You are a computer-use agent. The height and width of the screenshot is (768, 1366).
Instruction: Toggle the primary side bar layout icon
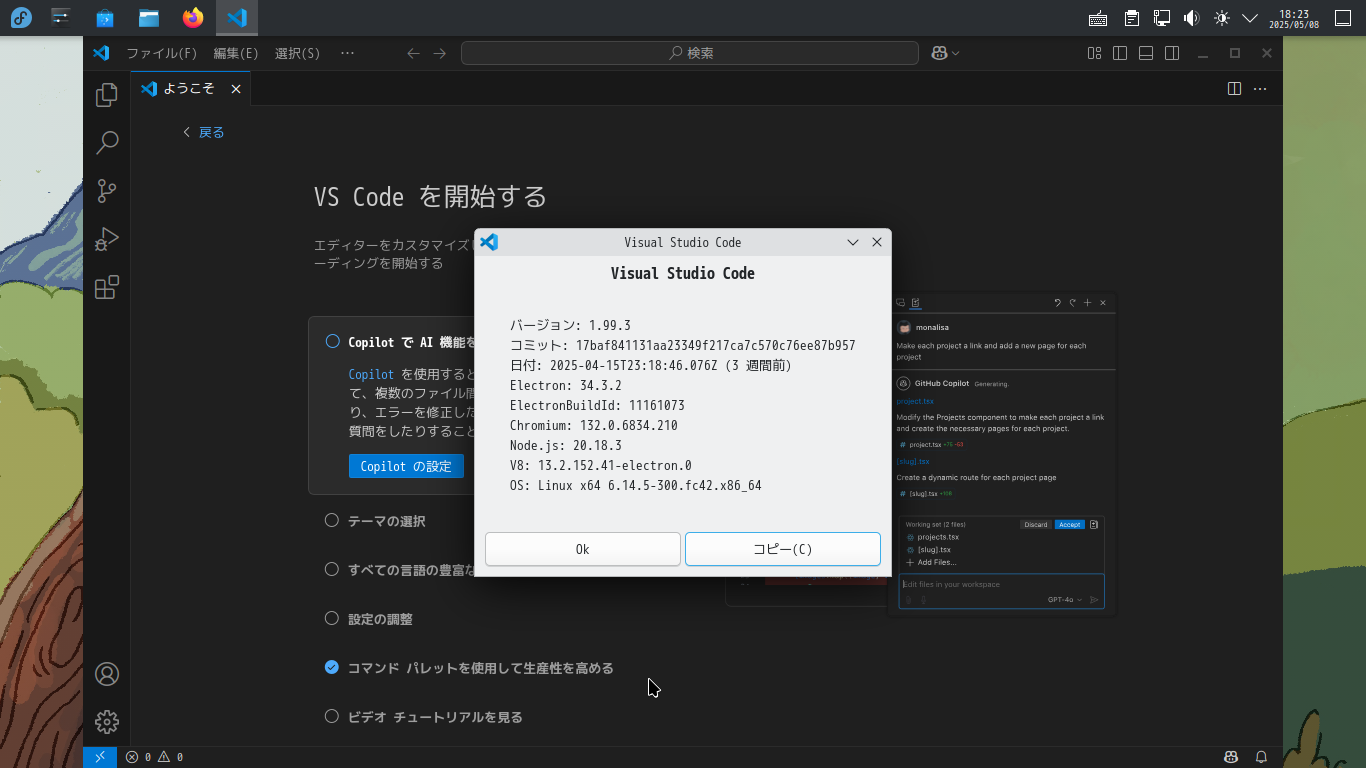tap(1120, 53)
